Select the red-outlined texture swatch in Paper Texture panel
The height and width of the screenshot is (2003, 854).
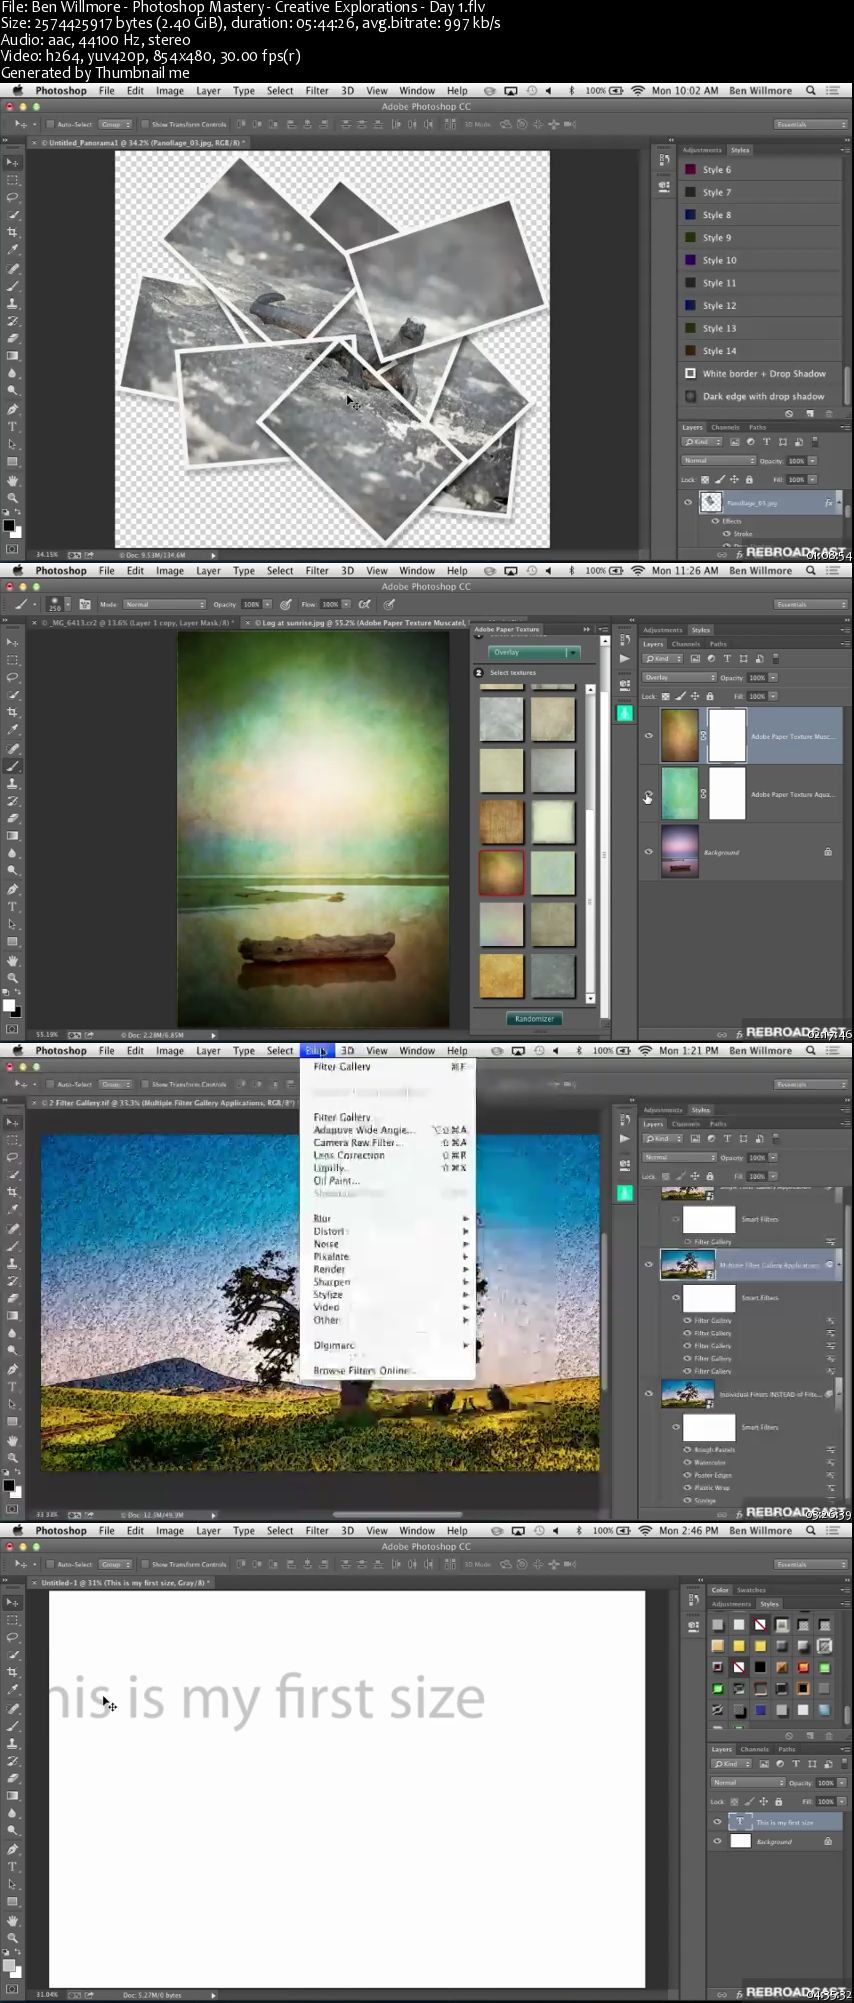tap(501, 873)
